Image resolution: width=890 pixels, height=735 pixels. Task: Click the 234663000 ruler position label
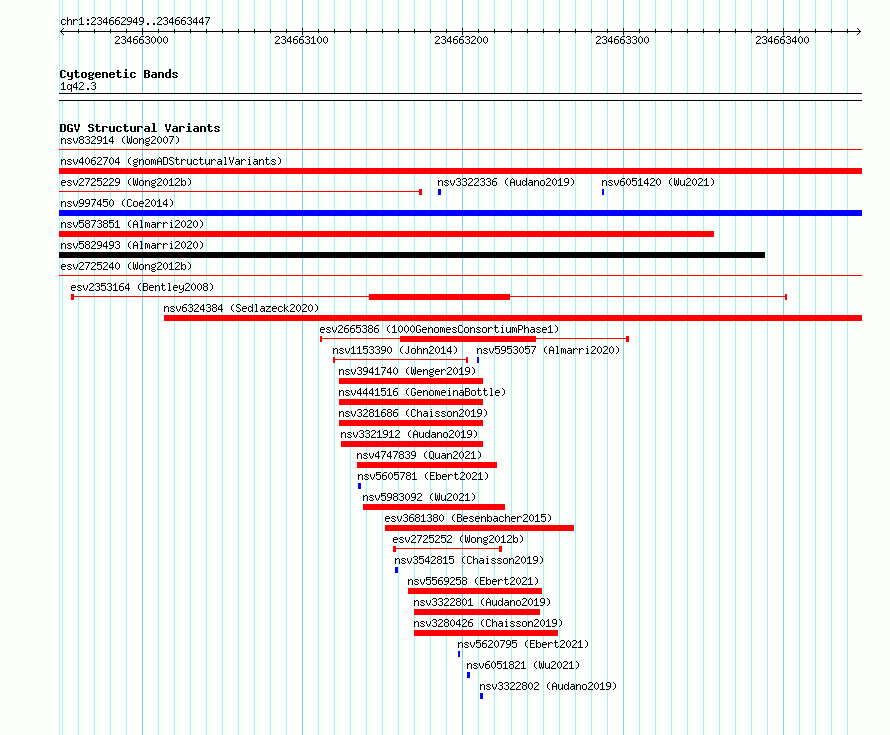pos(141,40)
